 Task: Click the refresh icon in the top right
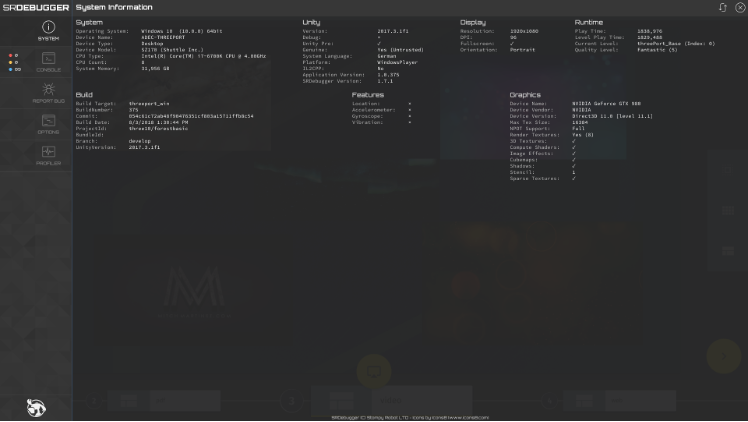click(x=723, y=7)
